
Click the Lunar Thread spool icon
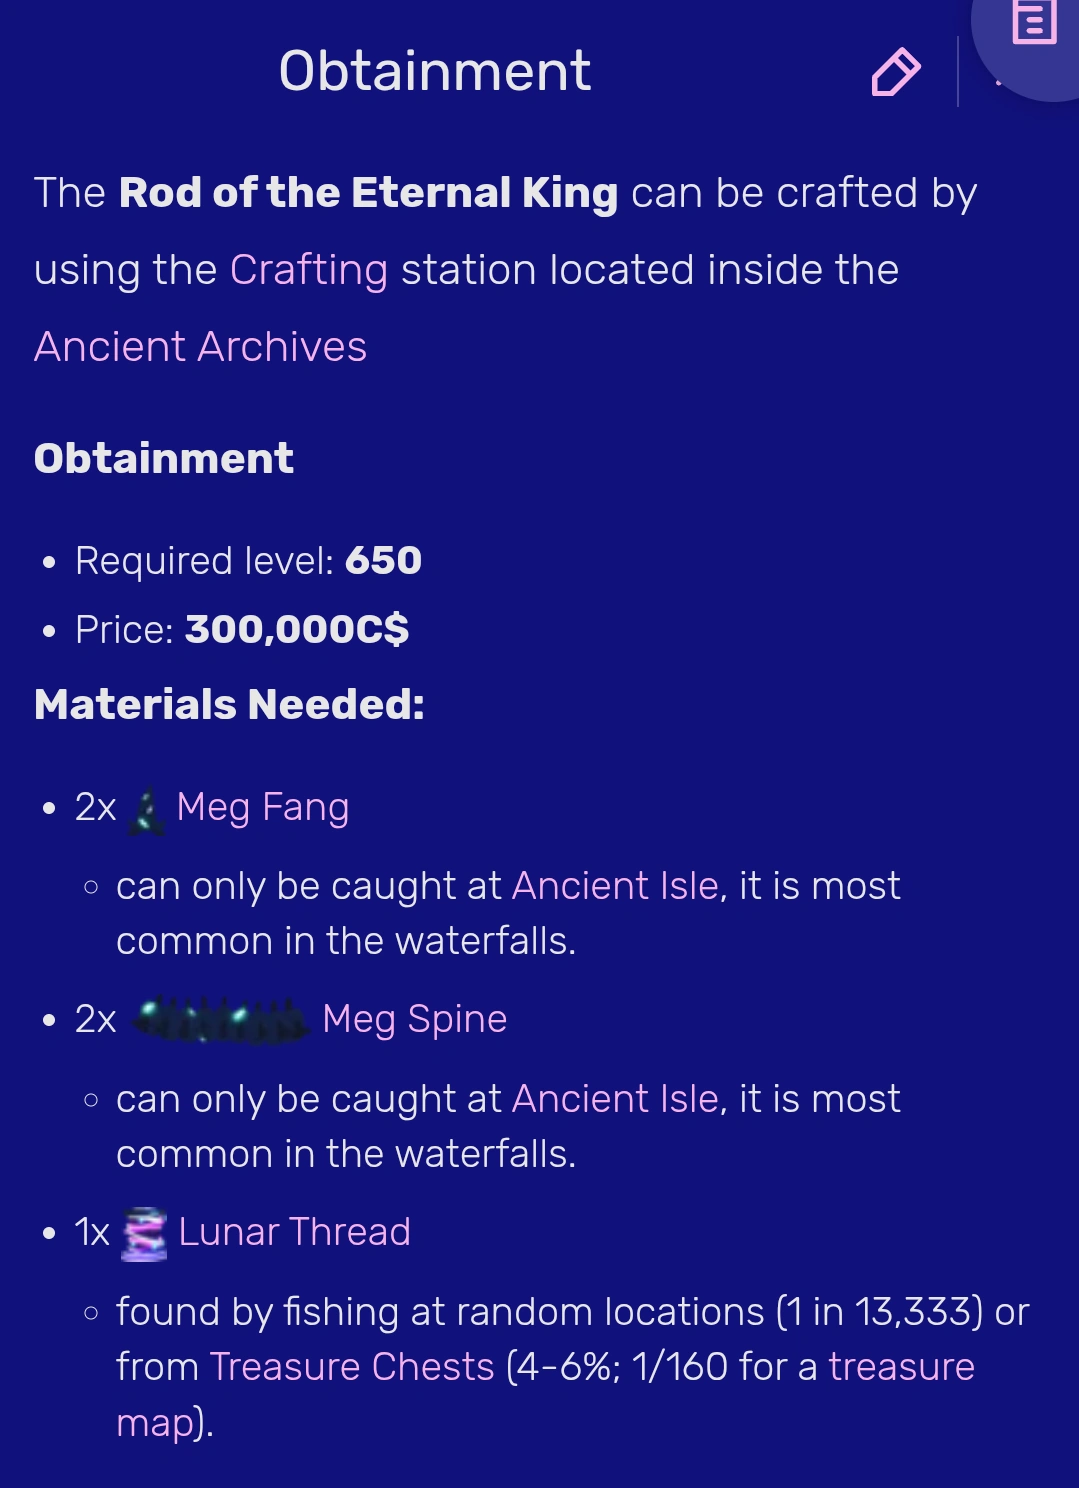(143, 1233)
